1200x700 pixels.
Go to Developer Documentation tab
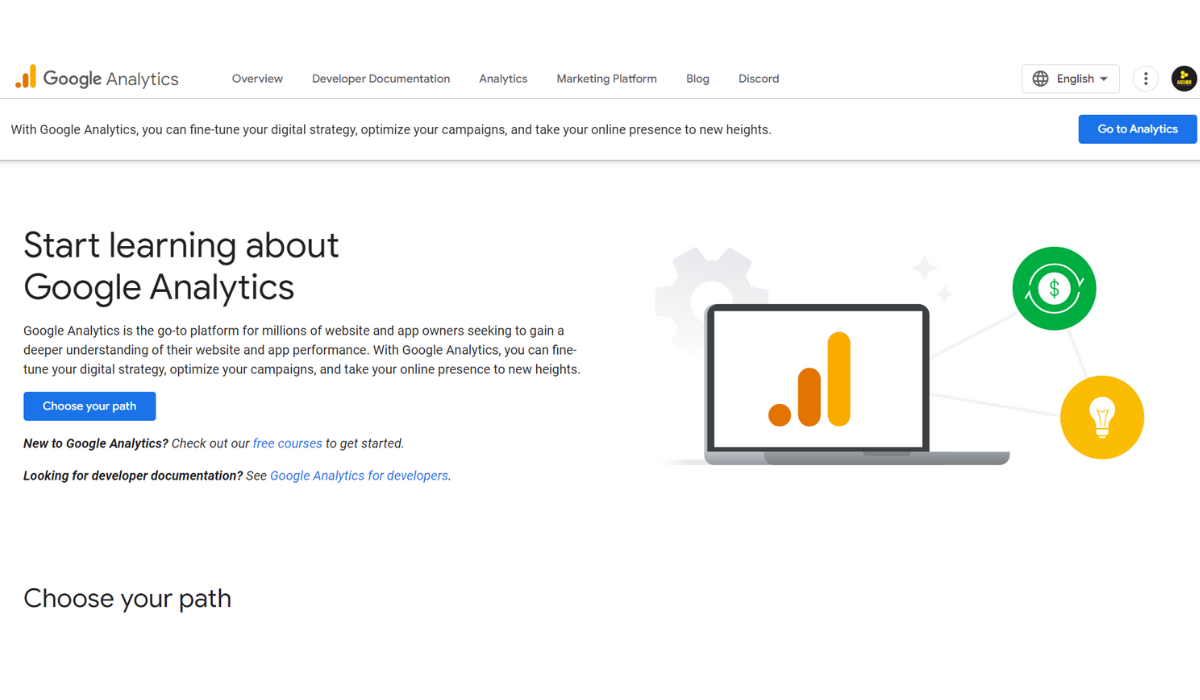coord(381,79)
